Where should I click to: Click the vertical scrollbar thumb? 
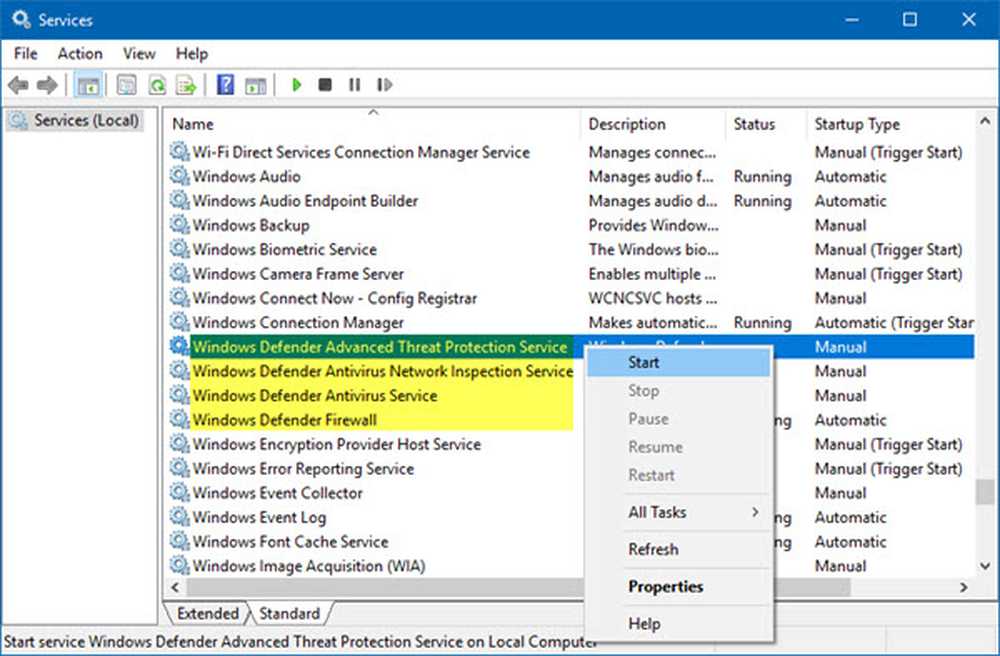pyautogui.click(x=985, y=492)
